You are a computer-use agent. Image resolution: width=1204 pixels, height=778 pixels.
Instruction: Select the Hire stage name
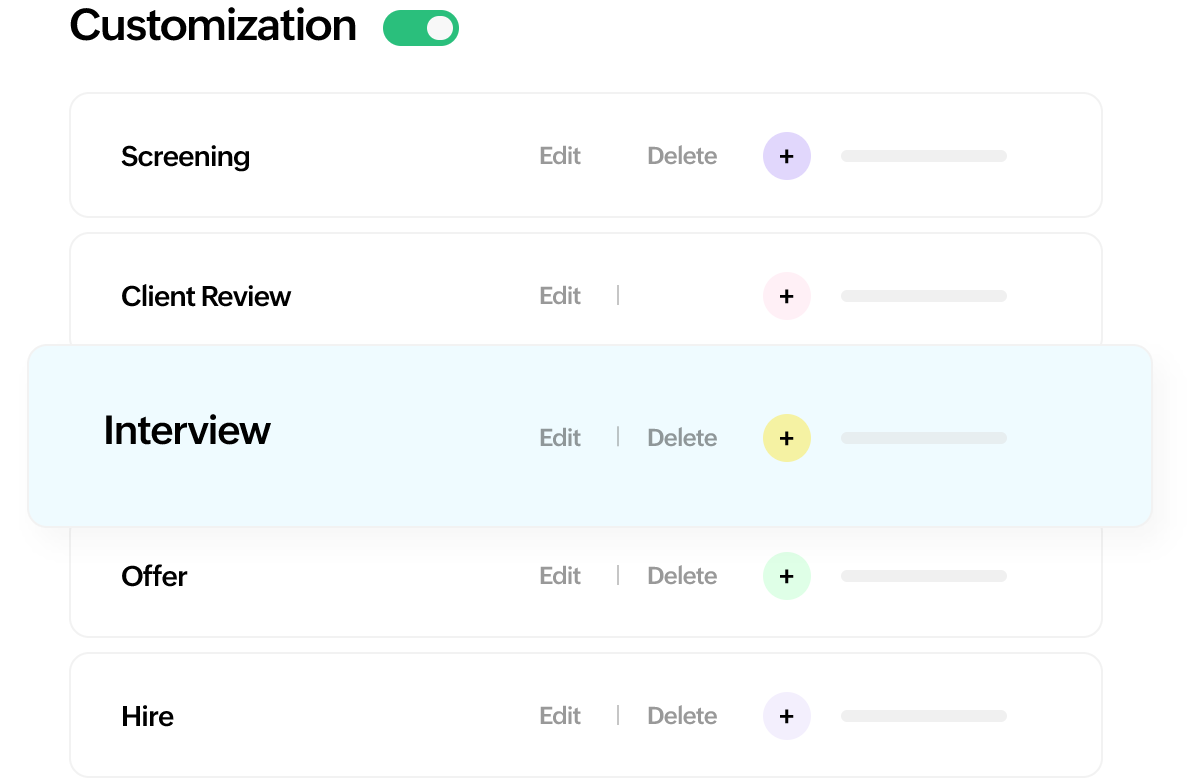147,716
